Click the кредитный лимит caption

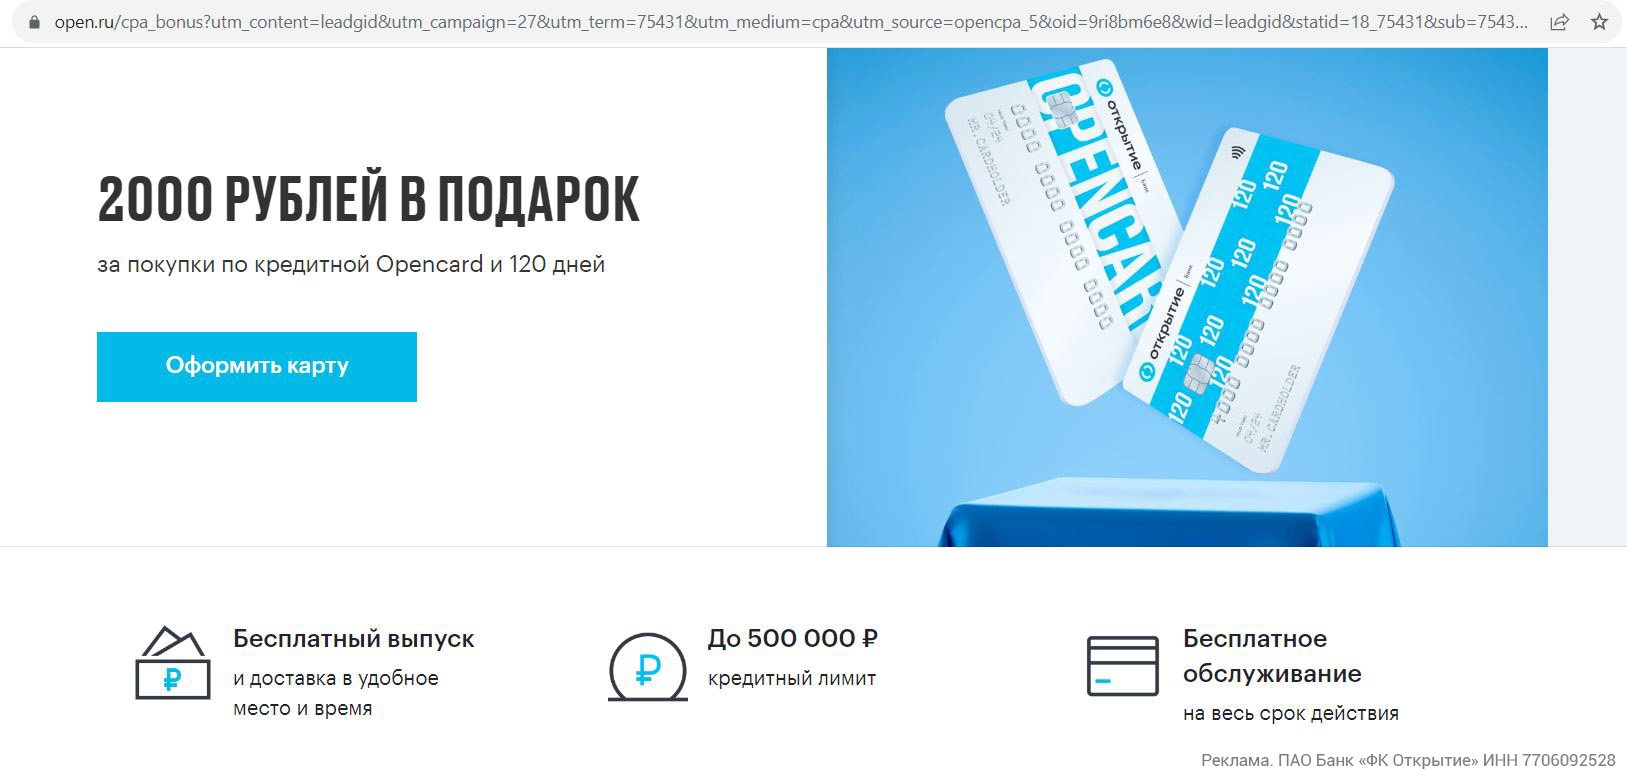(792, 678)
